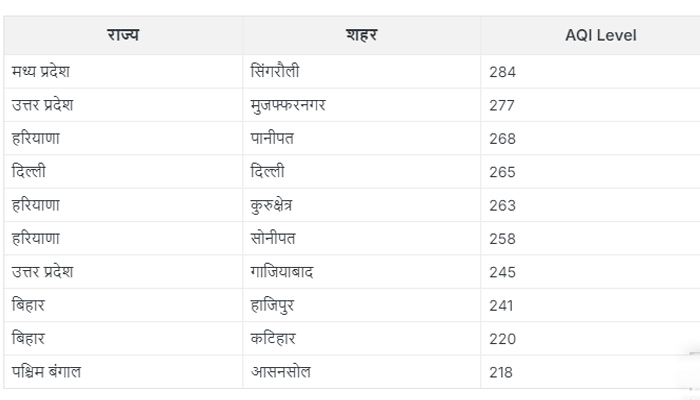Click हरियाणा in the सोनीपत row

(36, 238)
